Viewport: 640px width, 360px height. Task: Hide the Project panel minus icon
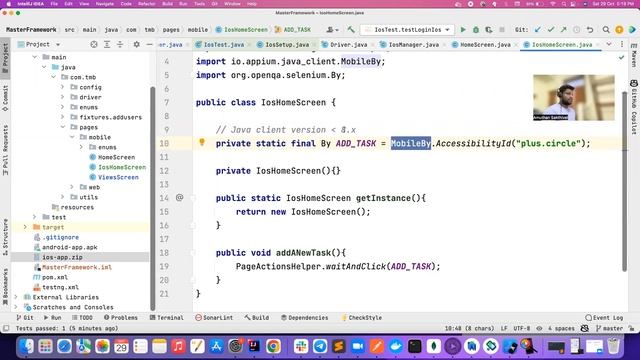pyautogui.click(x=150, y=44)
